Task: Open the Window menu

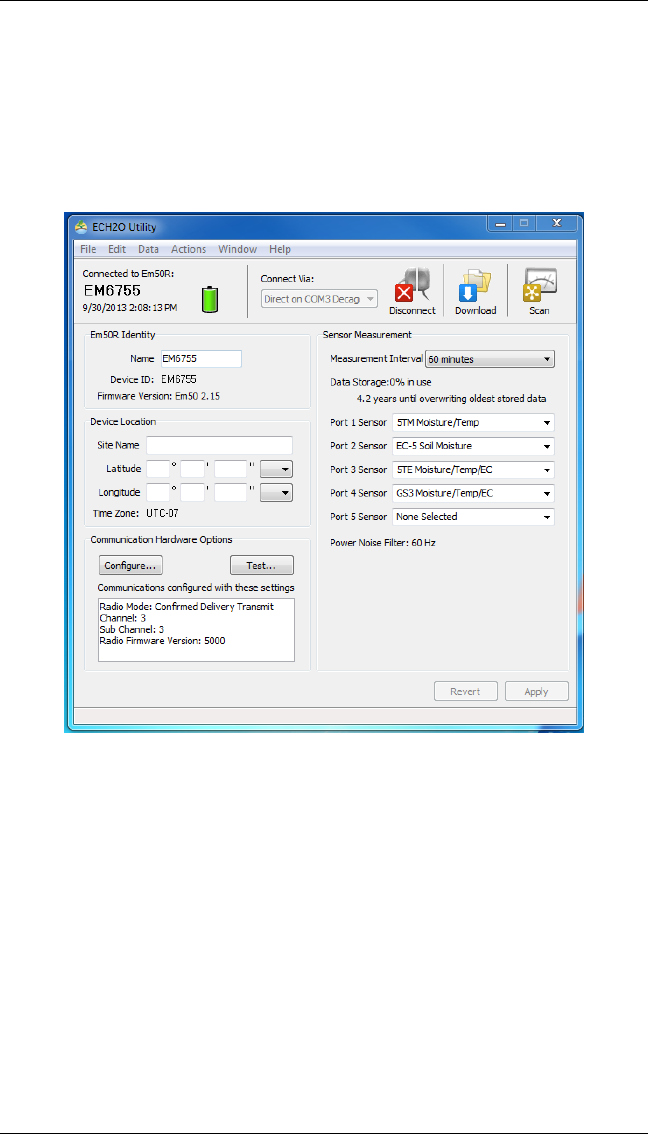Action: coord(237,249)
